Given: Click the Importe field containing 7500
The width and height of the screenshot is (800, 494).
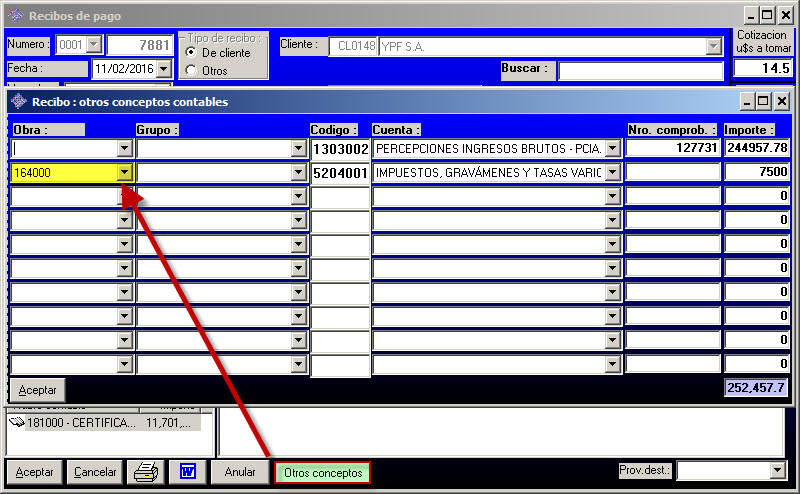Looking at the screenshot, I should (756, 172).
